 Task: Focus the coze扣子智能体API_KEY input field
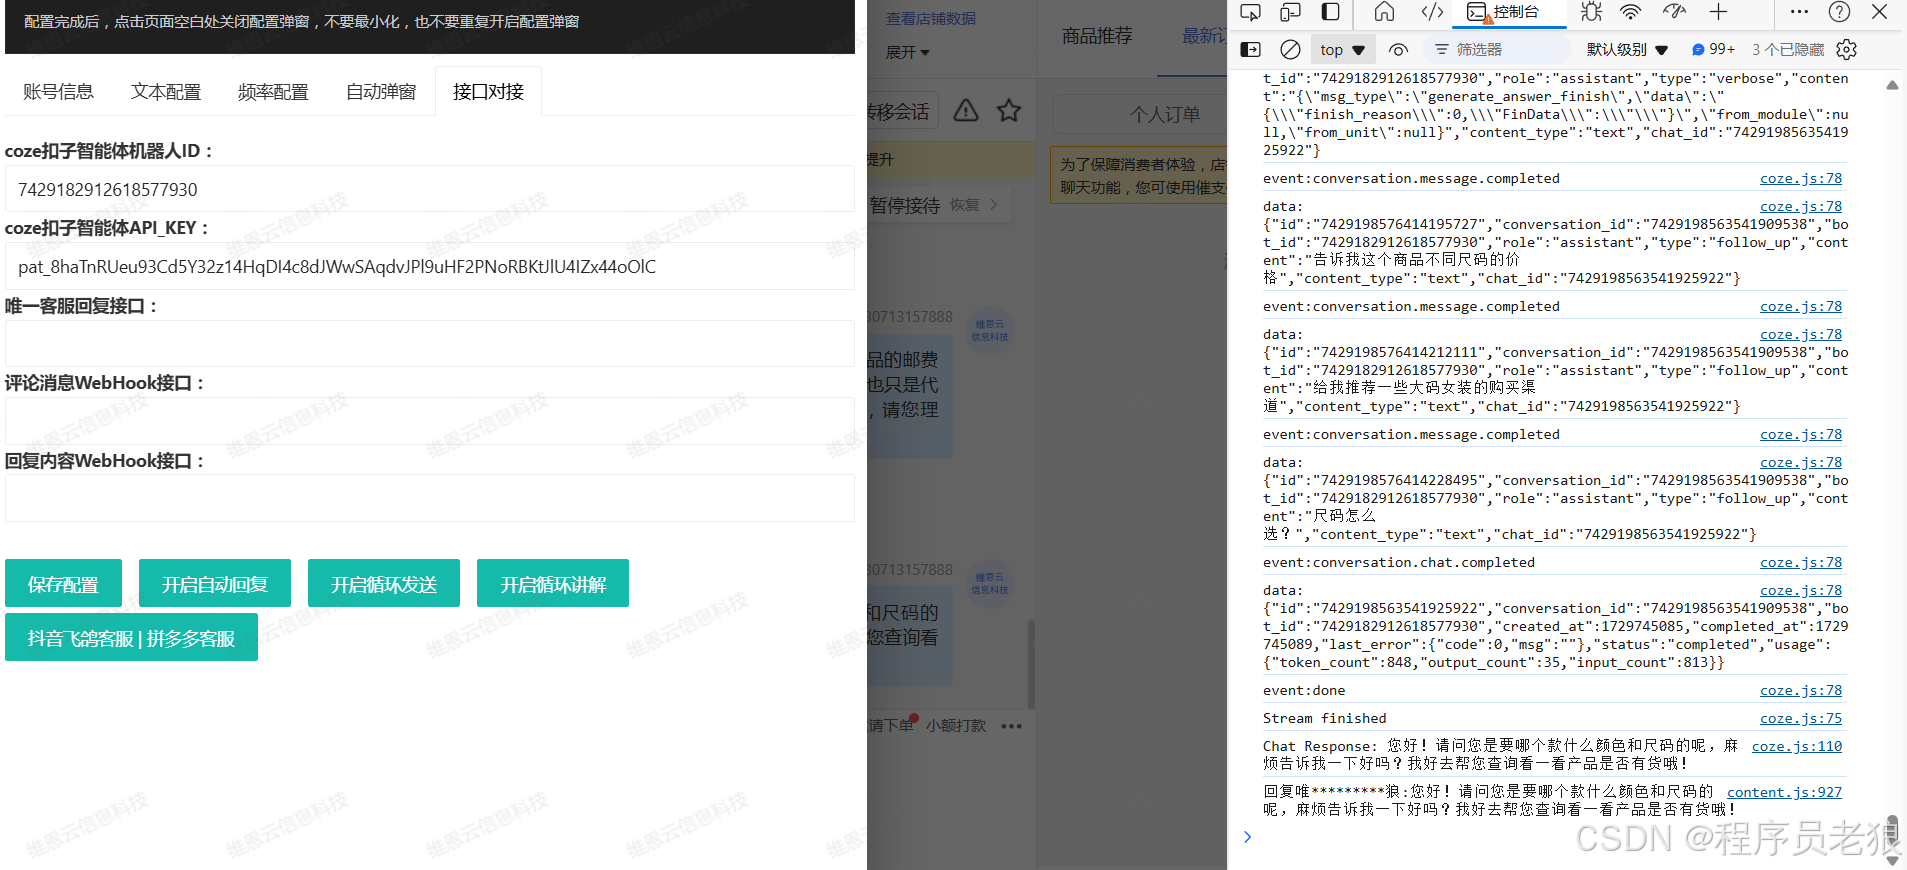pos(430,266)
